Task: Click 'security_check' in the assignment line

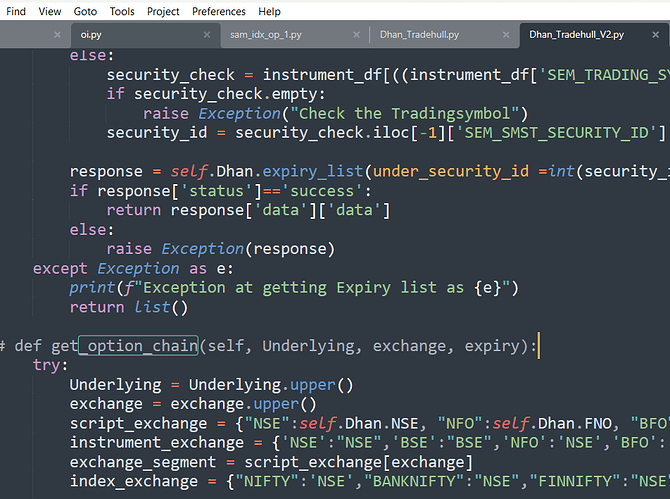Action: pyautogui.click(x=170, y=75)
